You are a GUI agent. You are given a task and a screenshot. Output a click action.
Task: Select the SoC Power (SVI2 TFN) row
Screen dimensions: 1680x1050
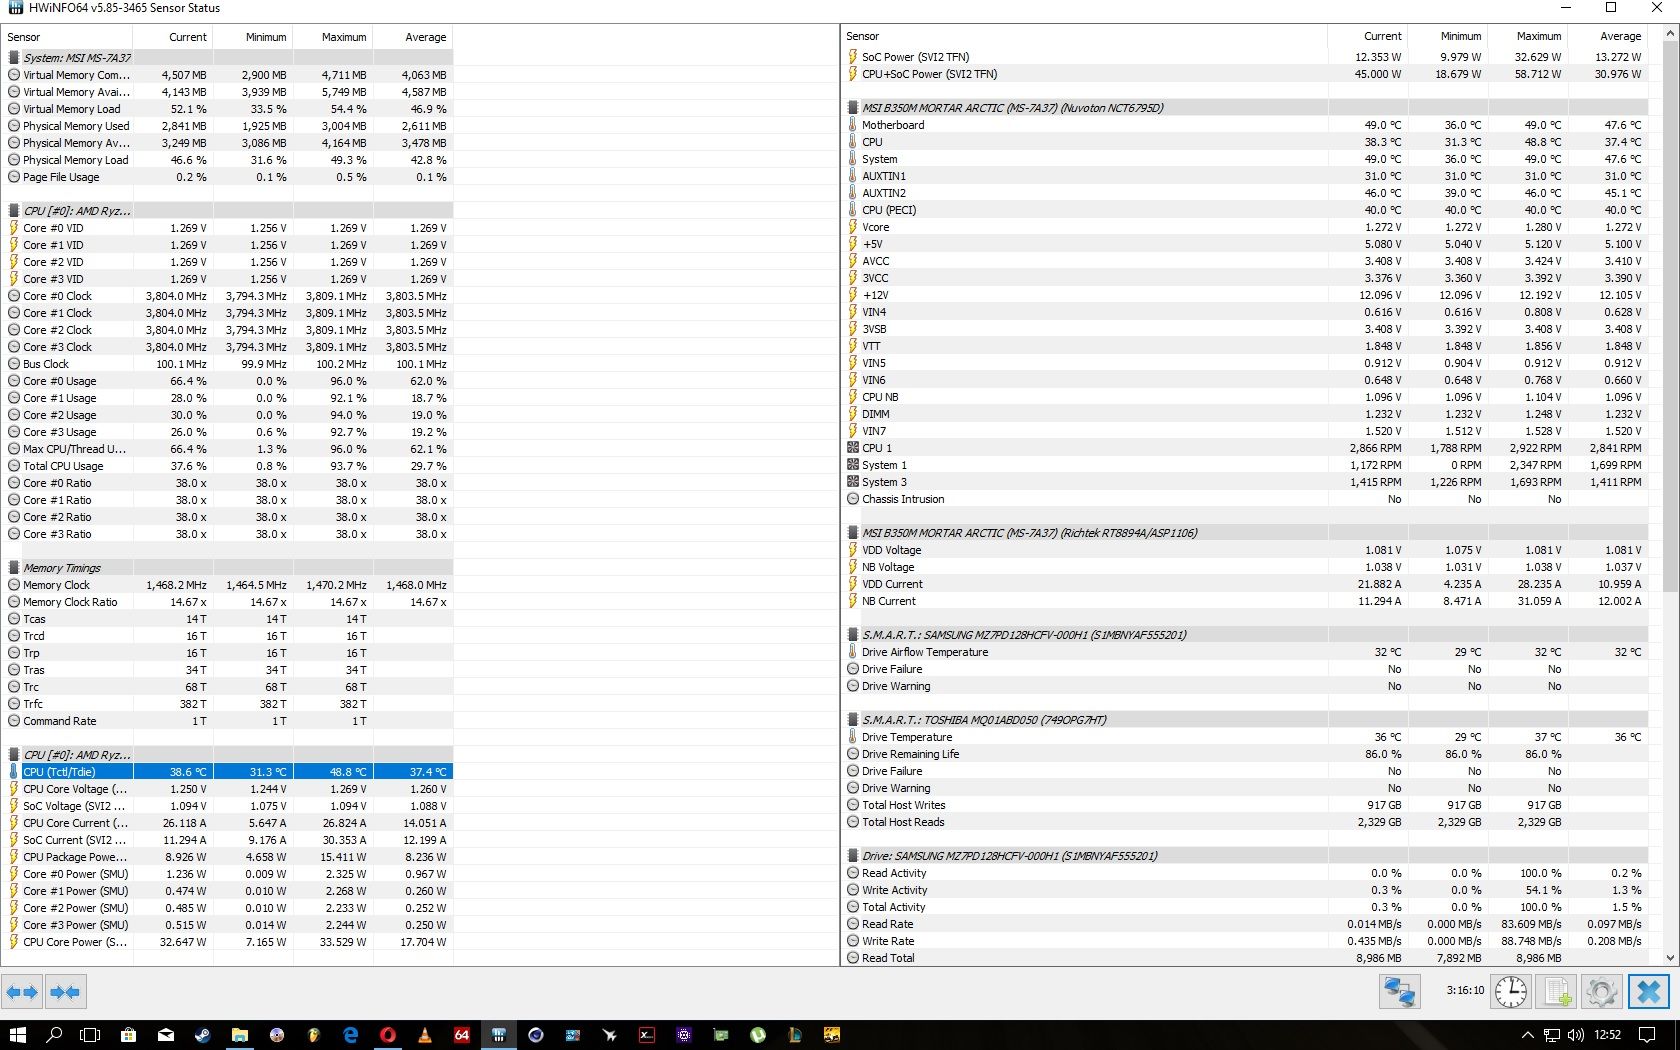(x=1246, y=56)
